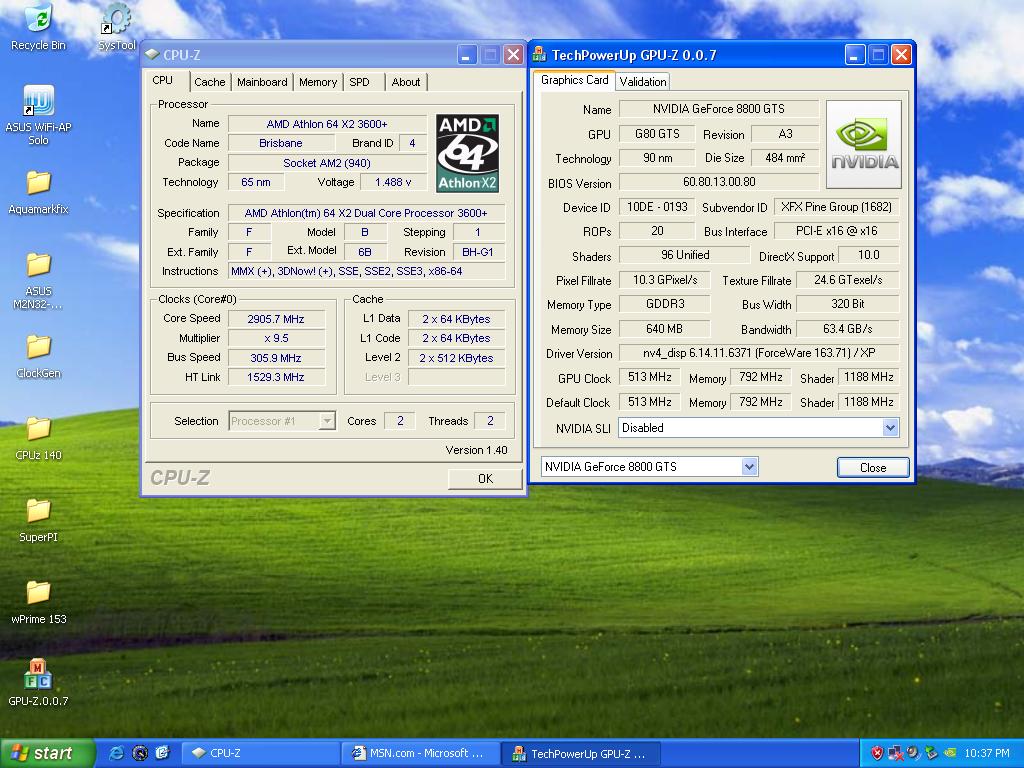Switch to the Mainboard tab
The height and width of the screenshot is (768, 1024).
(x=262, y=82)
